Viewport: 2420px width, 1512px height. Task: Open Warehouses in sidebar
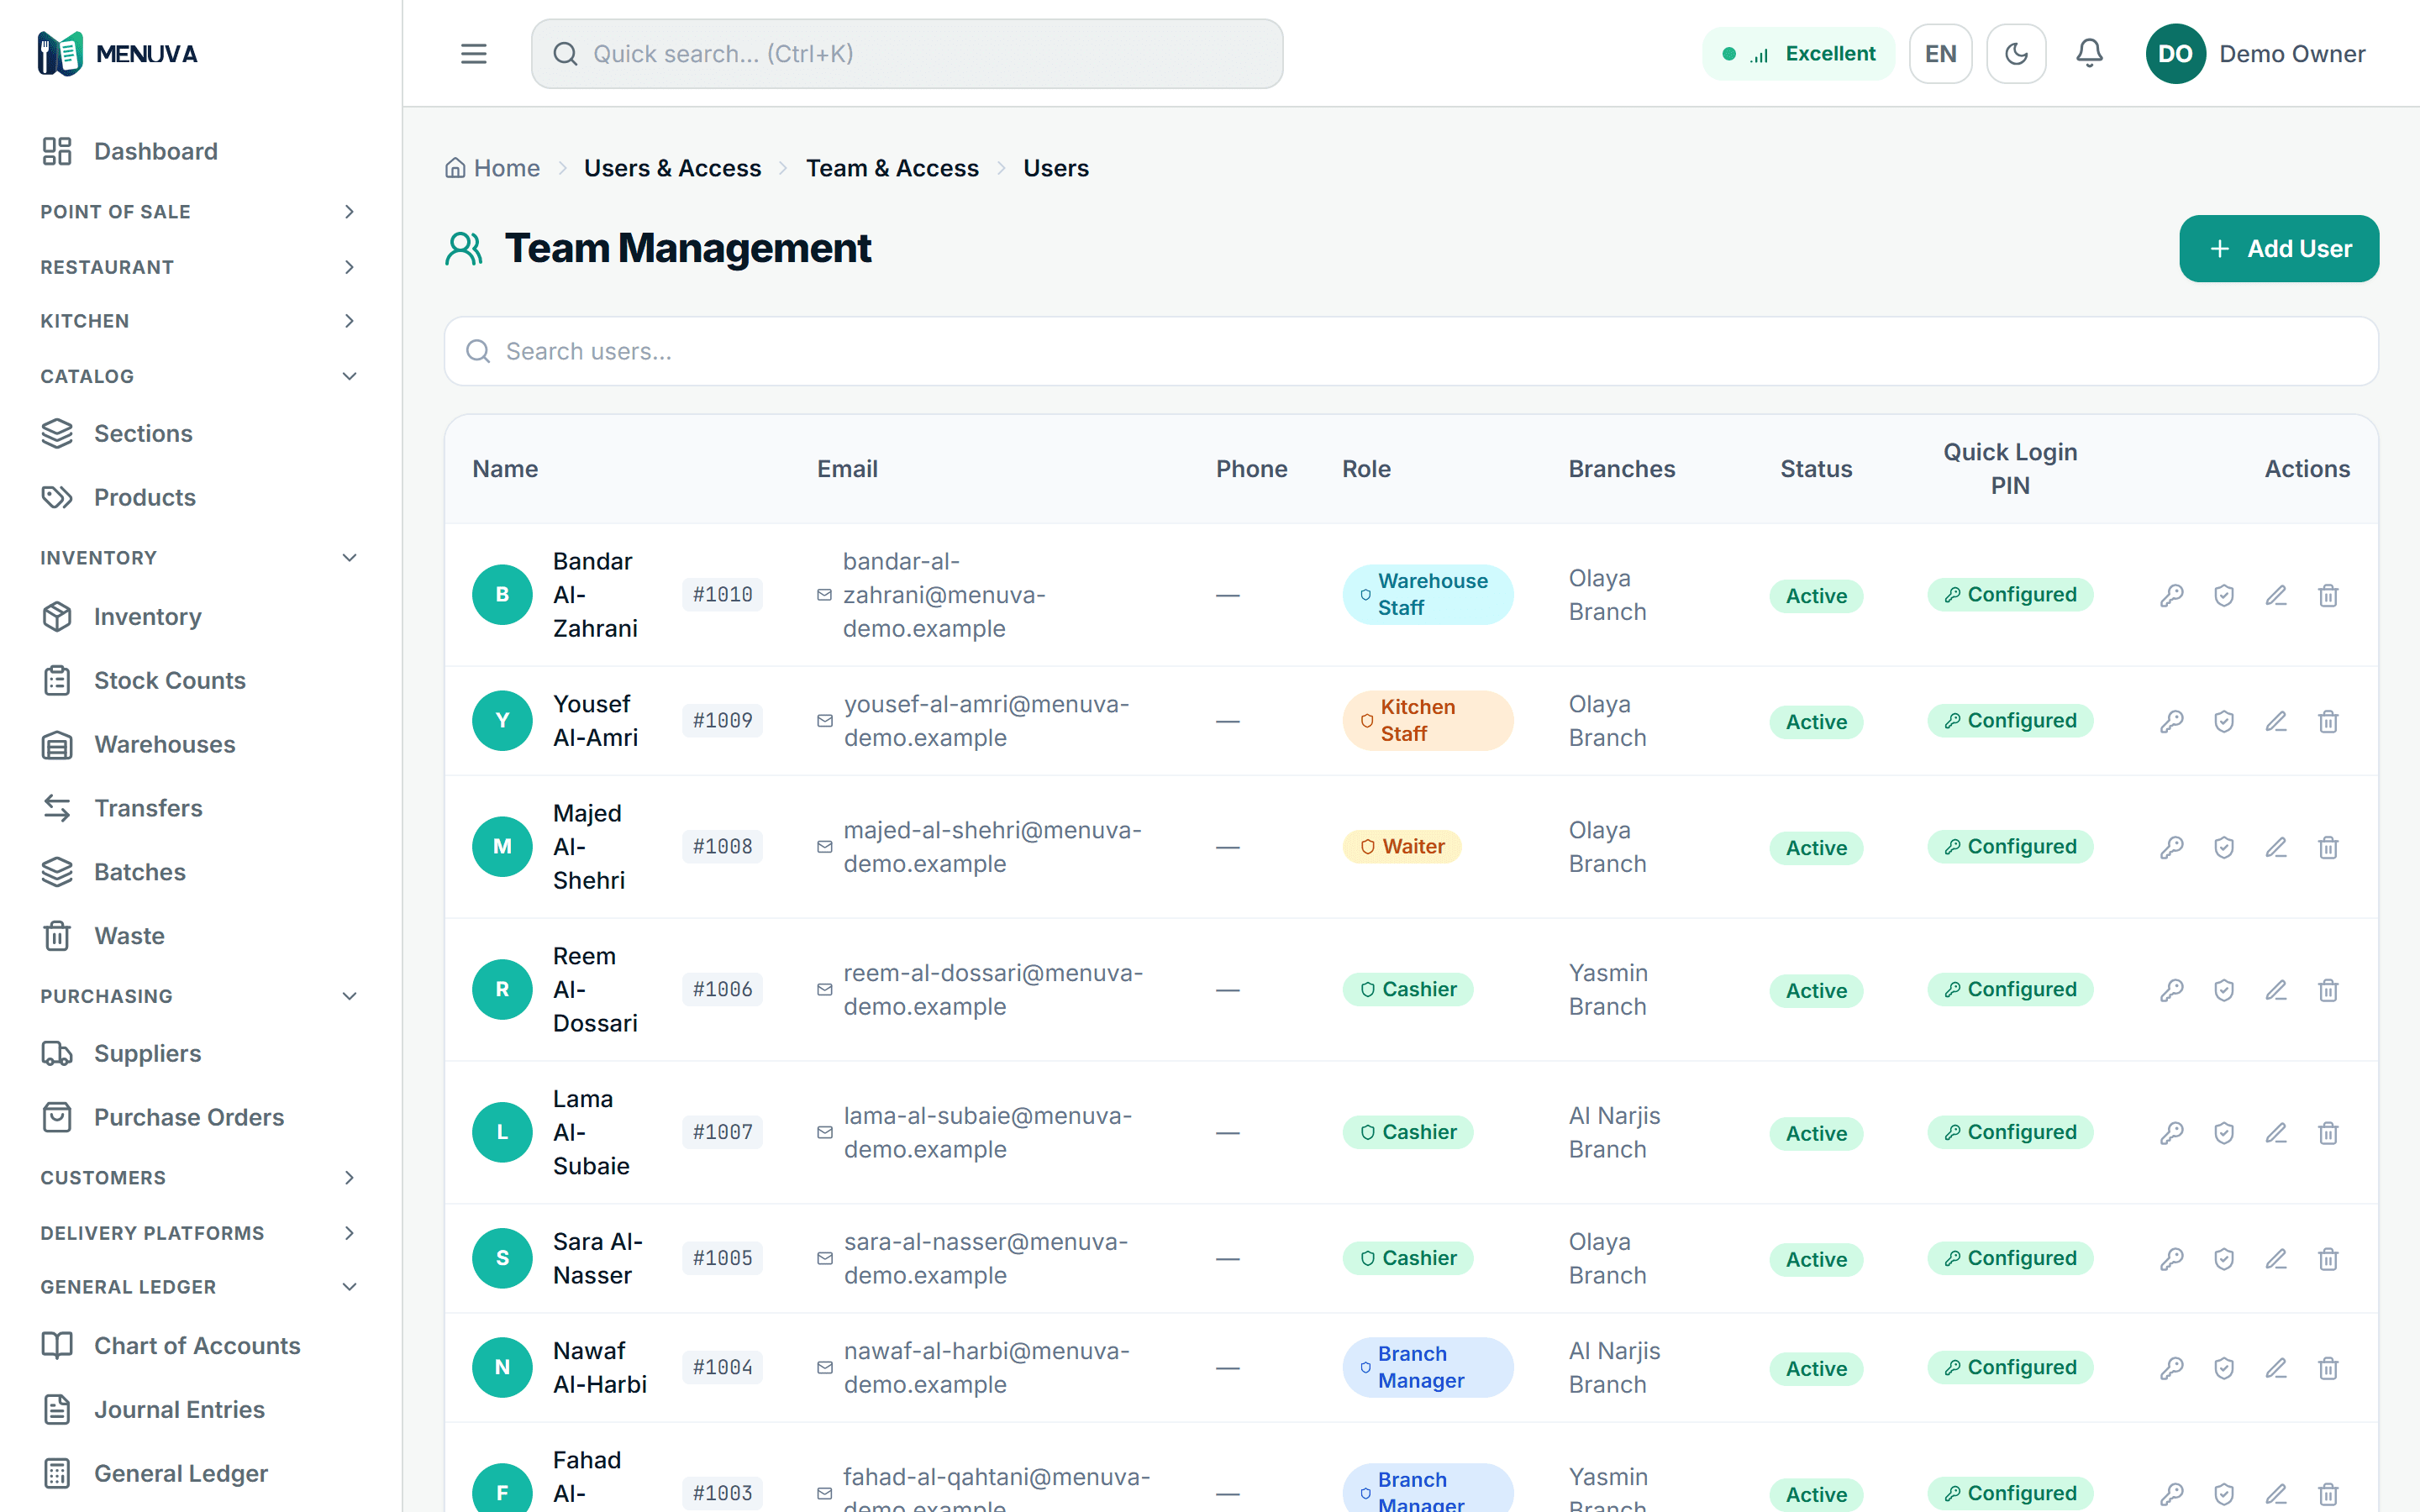200,744
